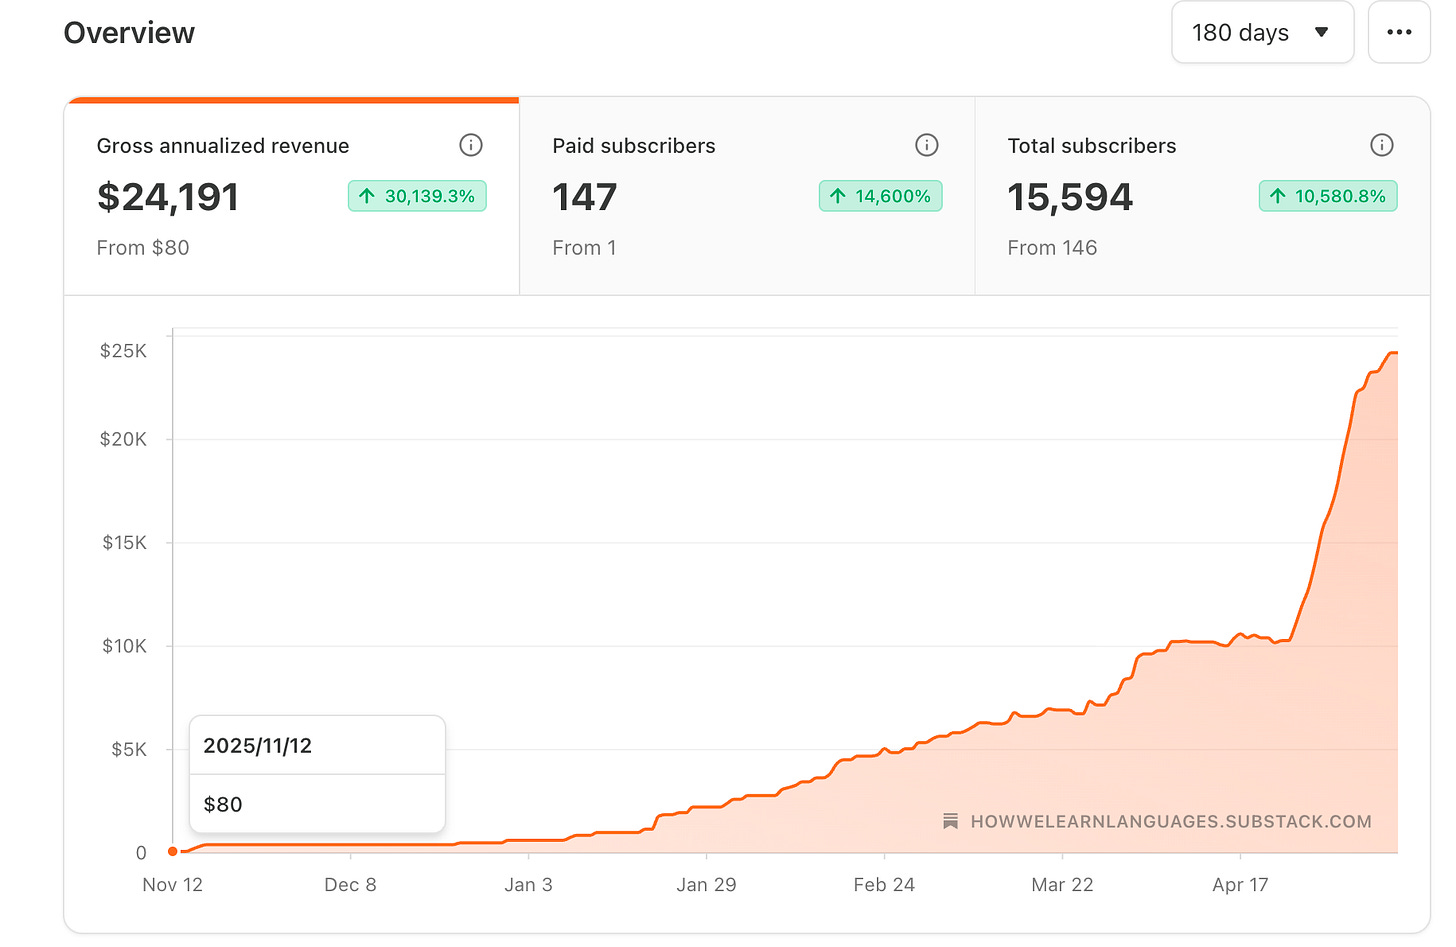Click the $24,191 revenue figure
The image size is (1456, 947).
click(x=168, y=197)
